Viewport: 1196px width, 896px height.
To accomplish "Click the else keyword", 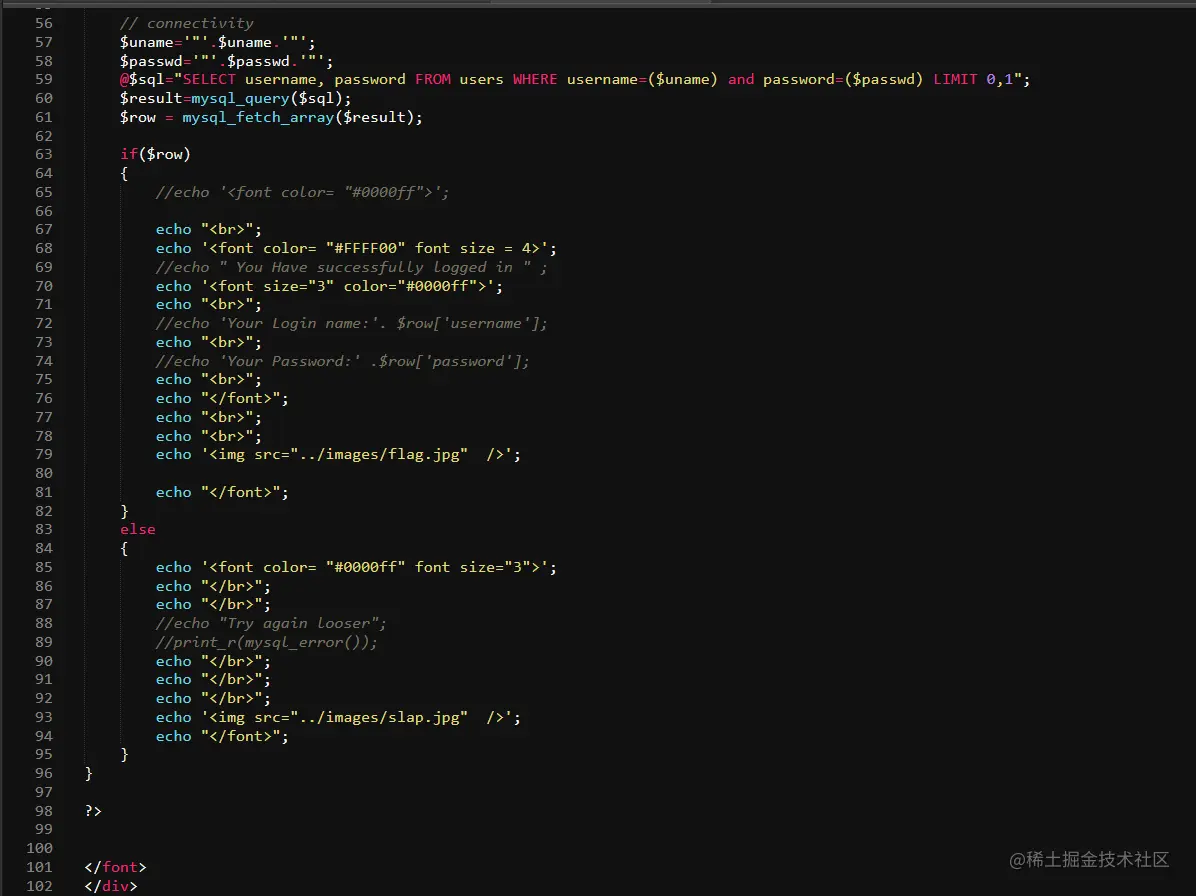I will [137, 530].
